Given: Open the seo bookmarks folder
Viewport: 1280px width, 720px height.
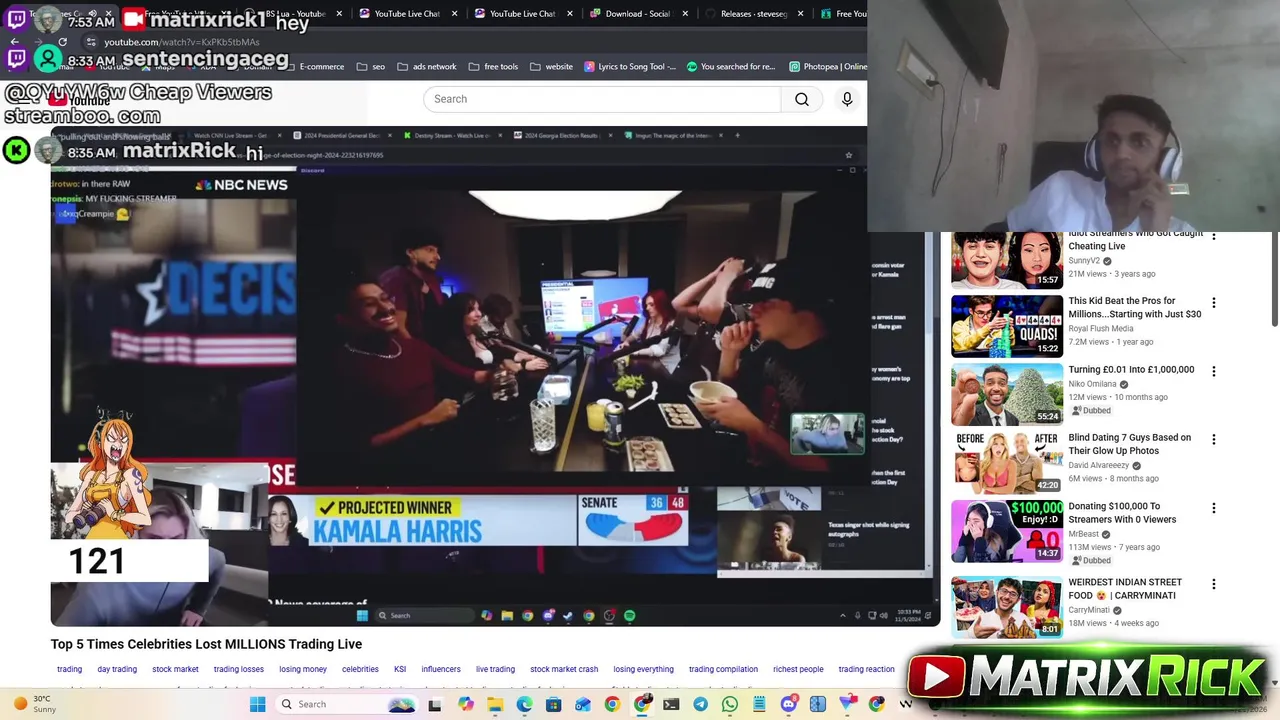Looking at the screenshot, I should coord(370,67).
